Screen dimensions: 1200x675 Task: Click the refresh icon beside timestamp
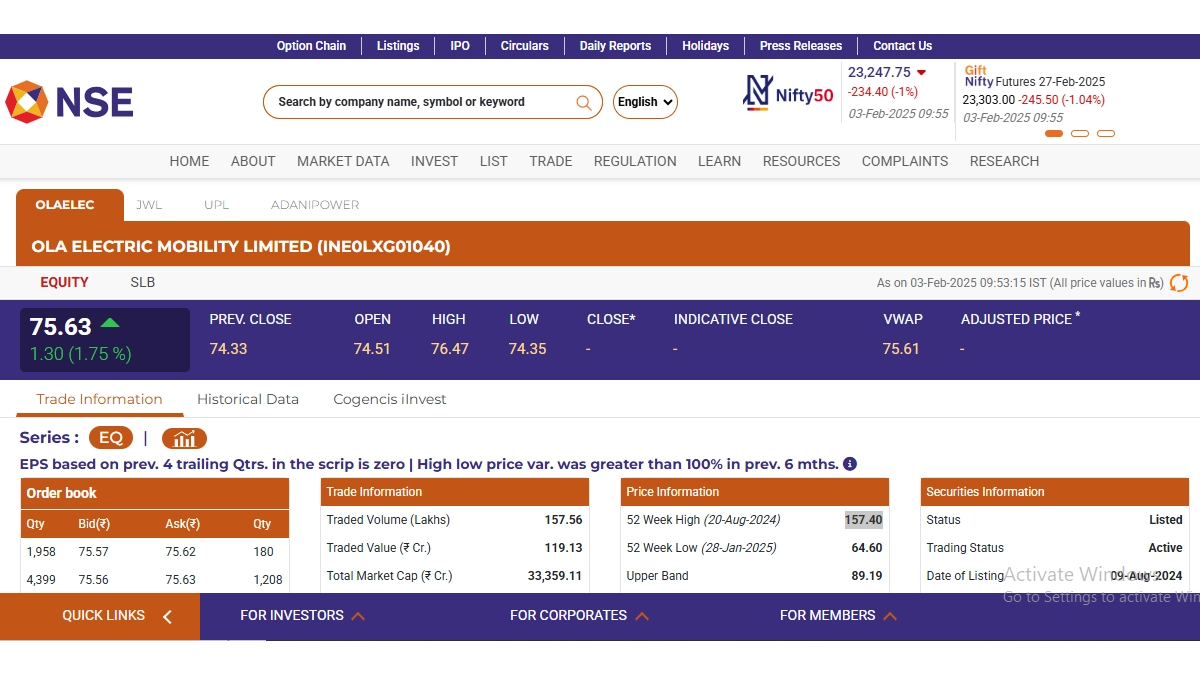pyautogui.click(x=1179, y=283)
